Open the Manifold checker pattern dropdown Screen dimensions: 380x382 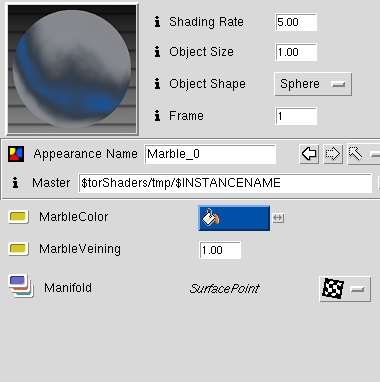[x=345, y=289]
